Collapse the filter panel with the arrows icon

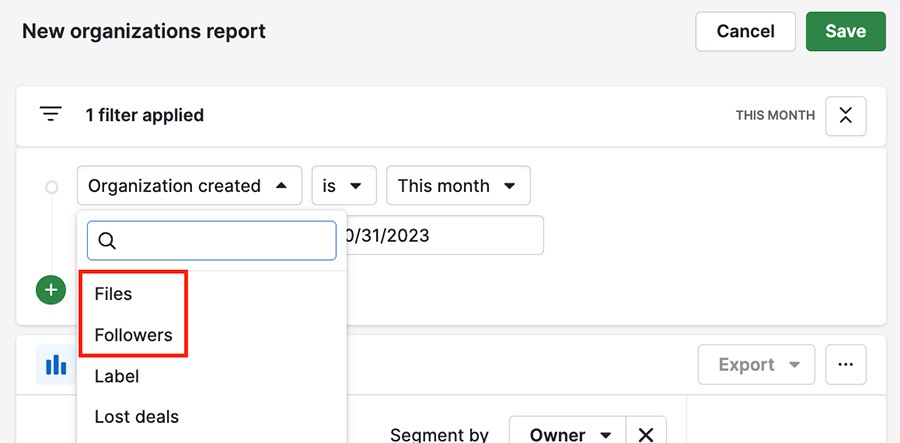pos(845,116)
